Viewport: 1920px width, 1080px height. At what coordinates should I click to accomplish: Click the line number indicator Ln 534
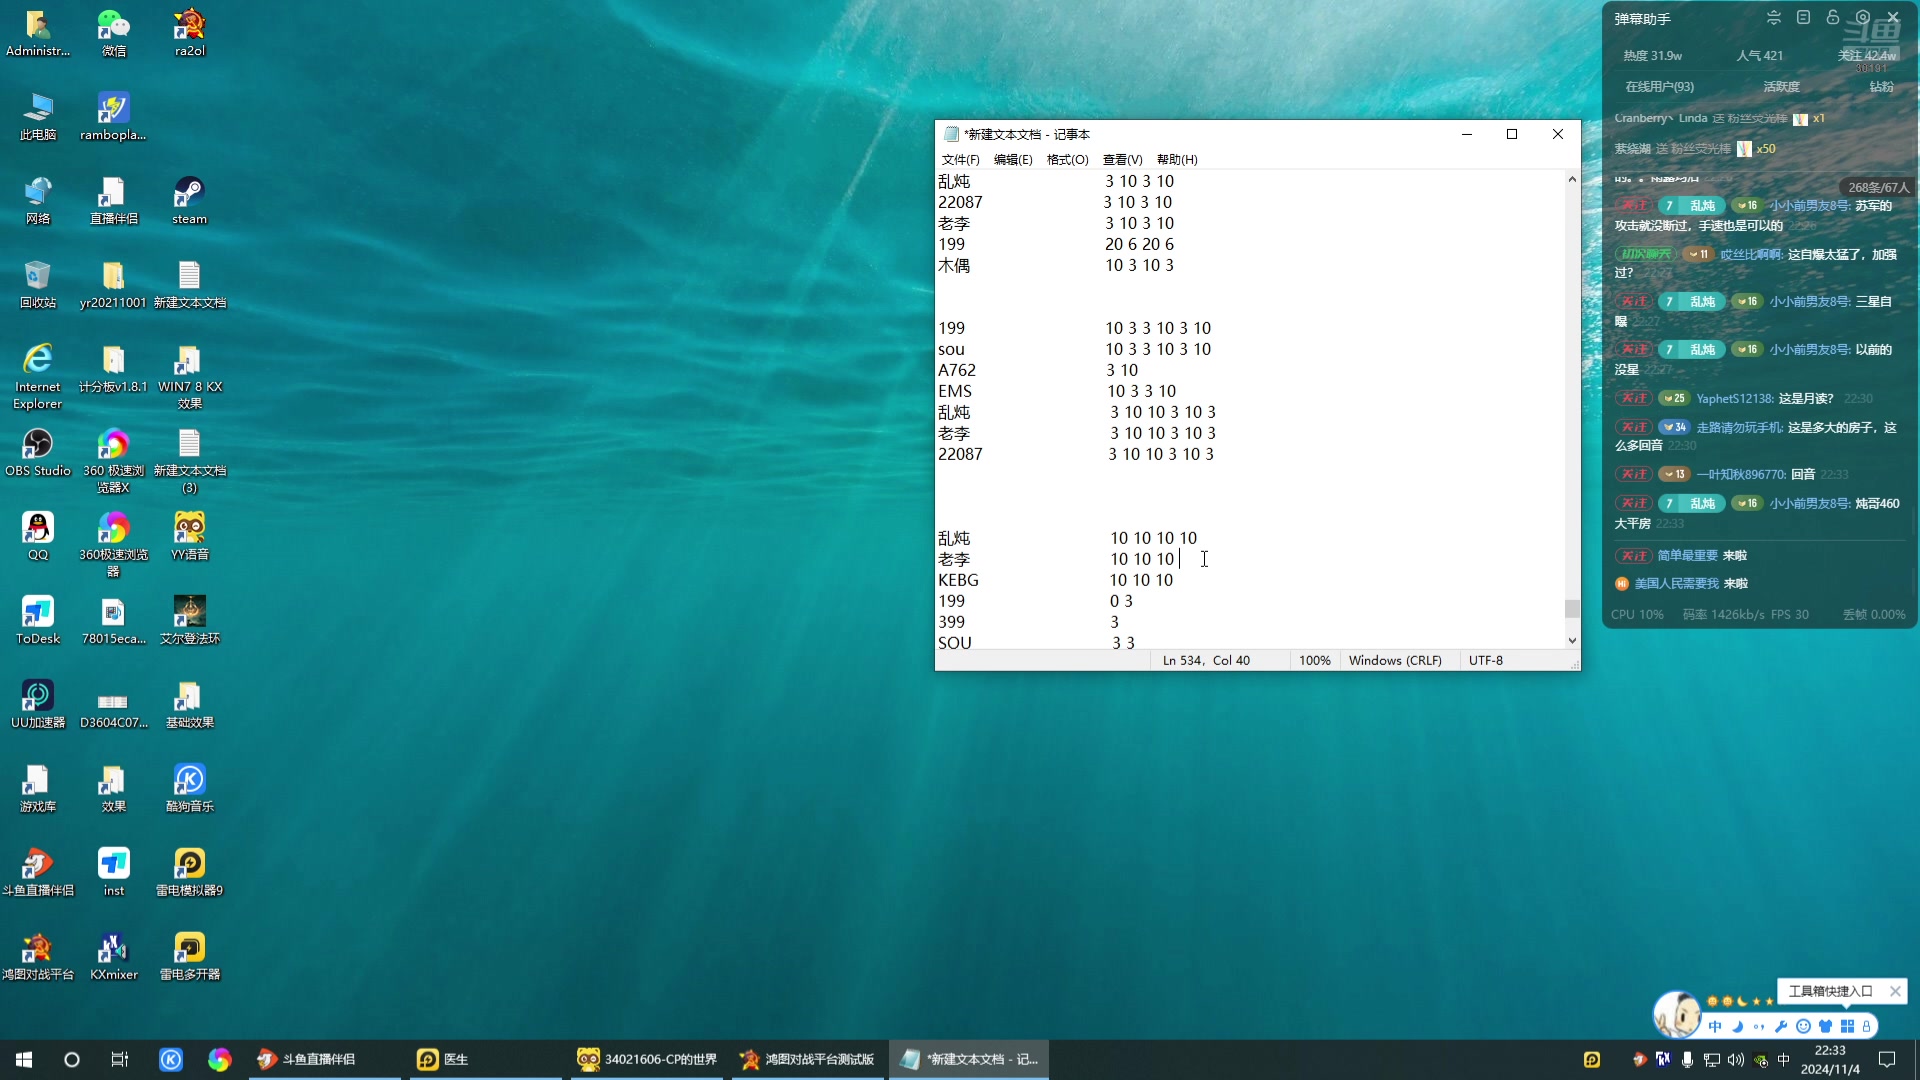click(x=1182, y=659)
